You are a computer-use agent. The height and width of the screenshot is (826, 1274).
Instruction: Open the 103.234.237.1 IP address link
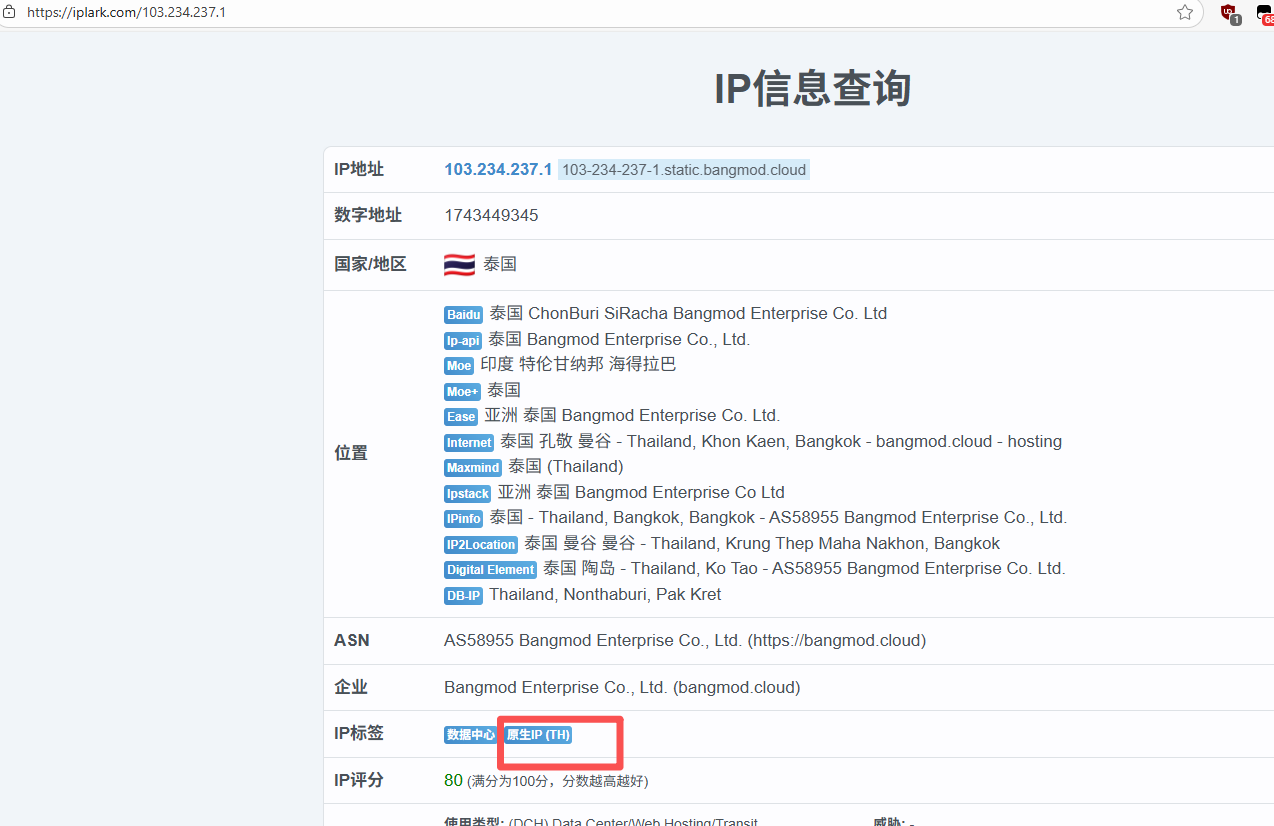point(498,170)
